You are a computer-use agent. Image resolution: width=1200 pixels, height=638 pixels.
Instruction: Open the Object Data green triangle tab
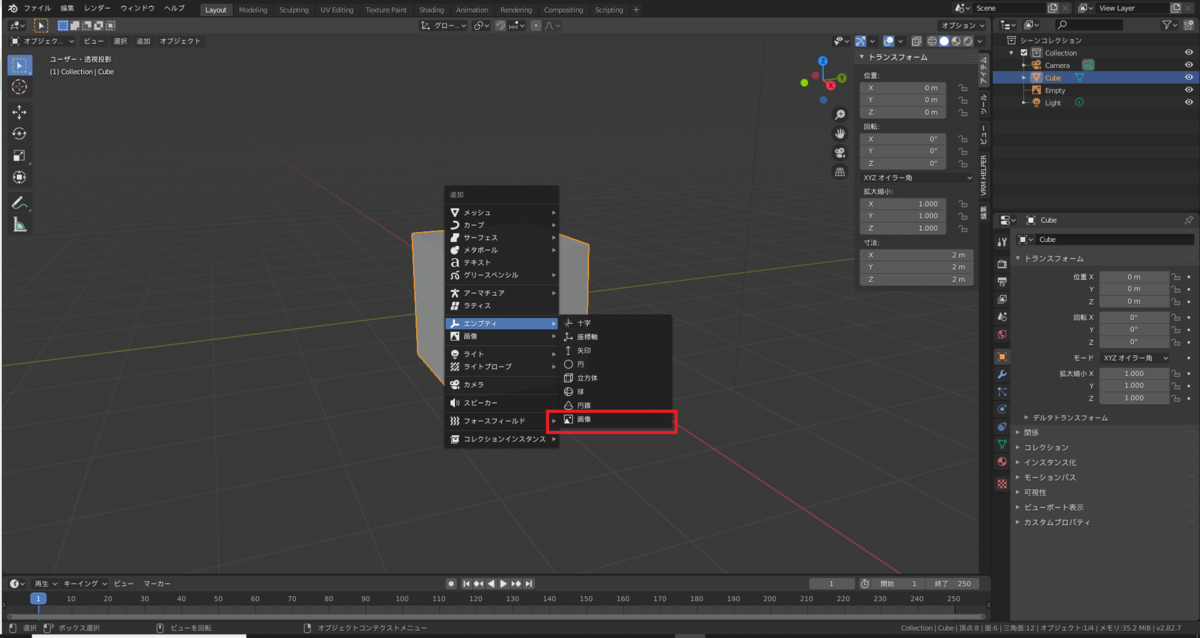coord(1002,444)
